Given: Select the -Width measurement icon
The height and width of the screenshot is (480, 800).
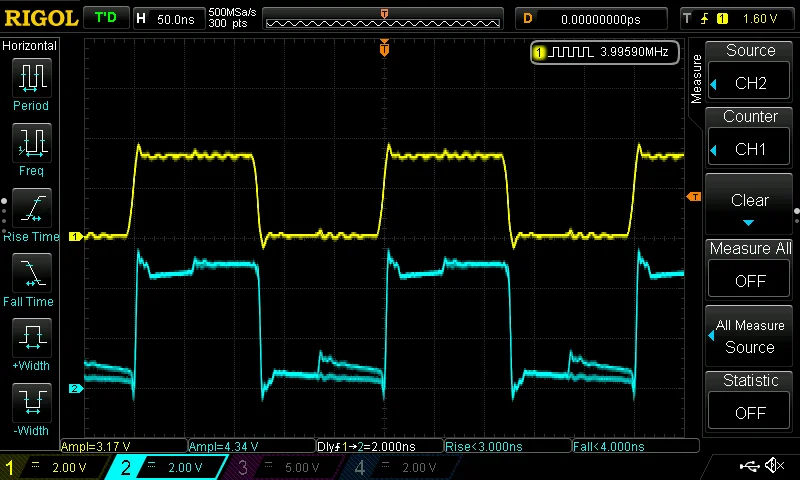Looking at the screenshot, I should click(32, 402).
